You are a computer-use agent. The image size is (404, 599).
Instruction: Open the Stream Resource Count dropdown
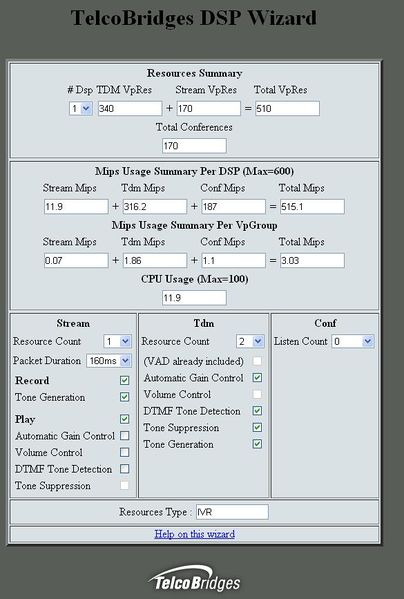[117, 341]
